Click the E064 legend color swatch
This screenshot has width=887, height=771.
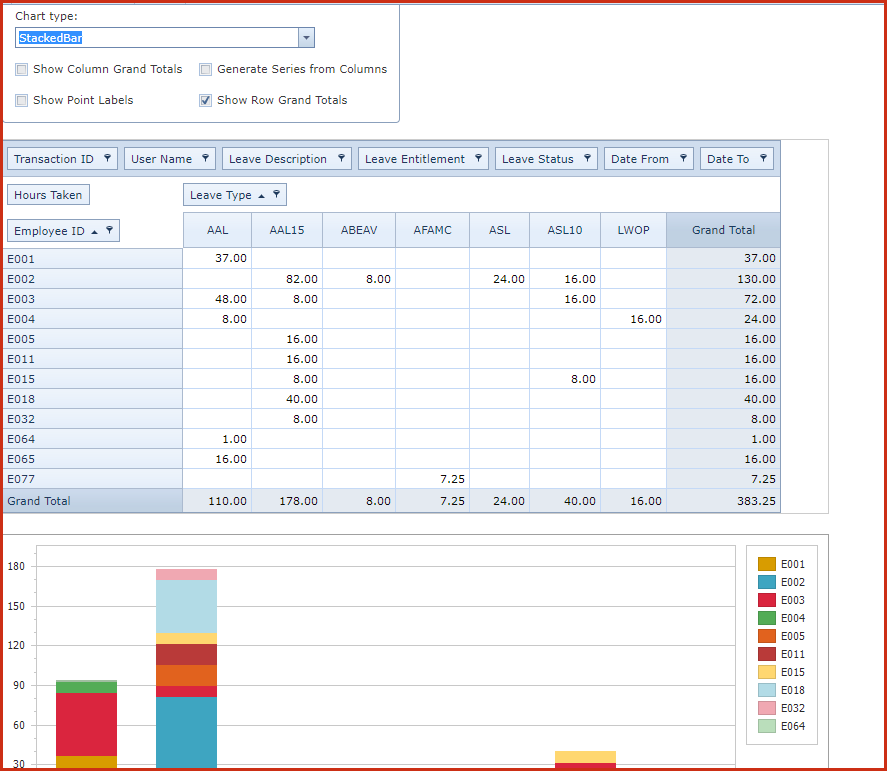click(767, 726)
